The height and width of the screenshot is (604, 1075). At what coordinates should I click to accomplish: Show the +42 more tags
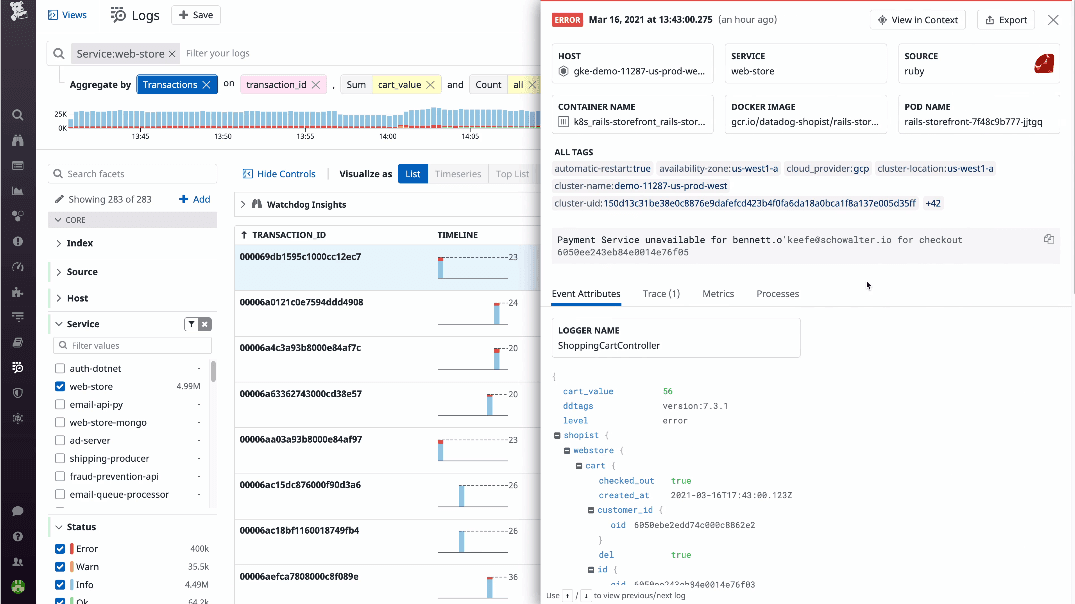(x=933, y=203)
